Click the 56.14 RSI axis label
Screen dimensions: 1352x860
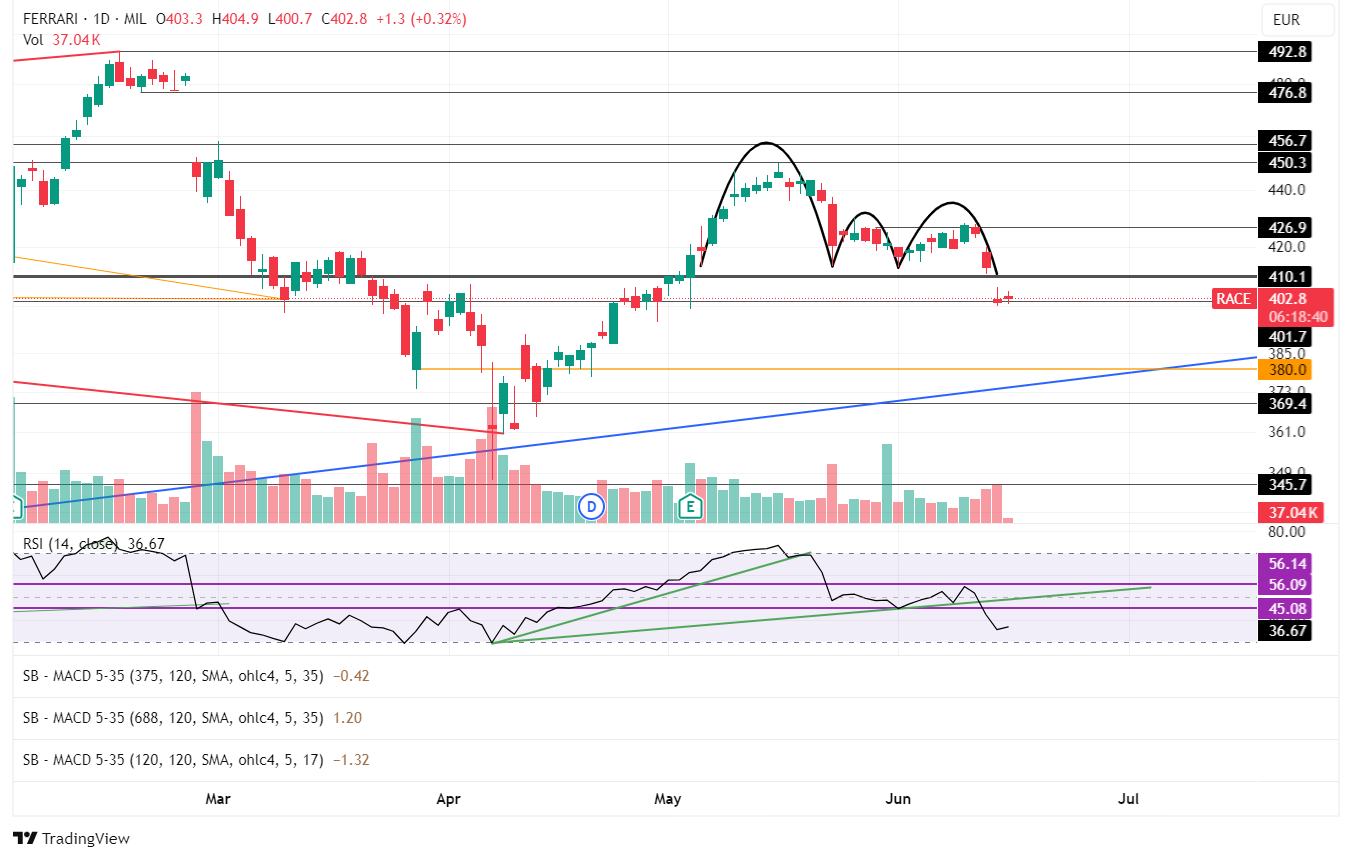1283,565
